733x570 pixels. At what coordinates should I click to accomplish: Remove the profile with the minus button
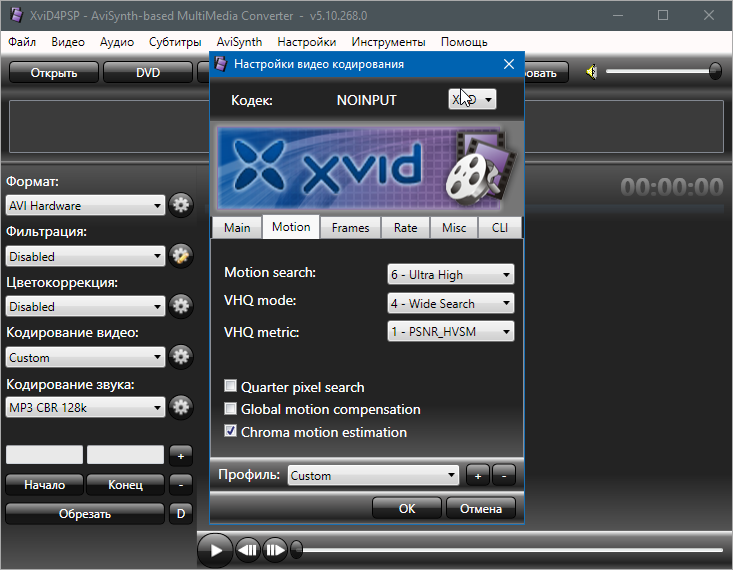[x=504, y=476]
